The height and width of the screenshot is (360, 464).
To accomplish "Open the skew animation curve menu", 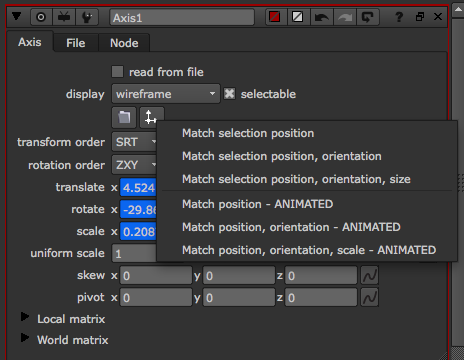I will (x=369, y=275).
